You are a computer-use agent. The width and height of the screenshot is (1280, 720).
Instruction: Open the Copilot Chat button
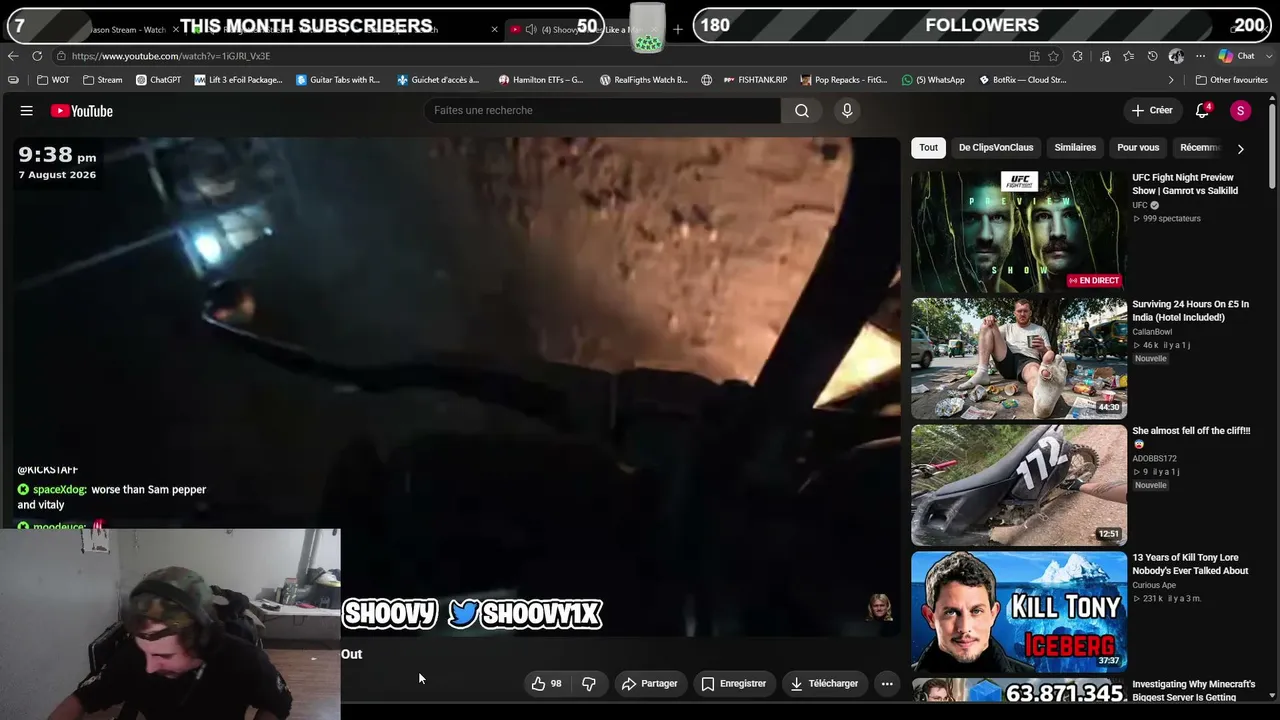1237,56
